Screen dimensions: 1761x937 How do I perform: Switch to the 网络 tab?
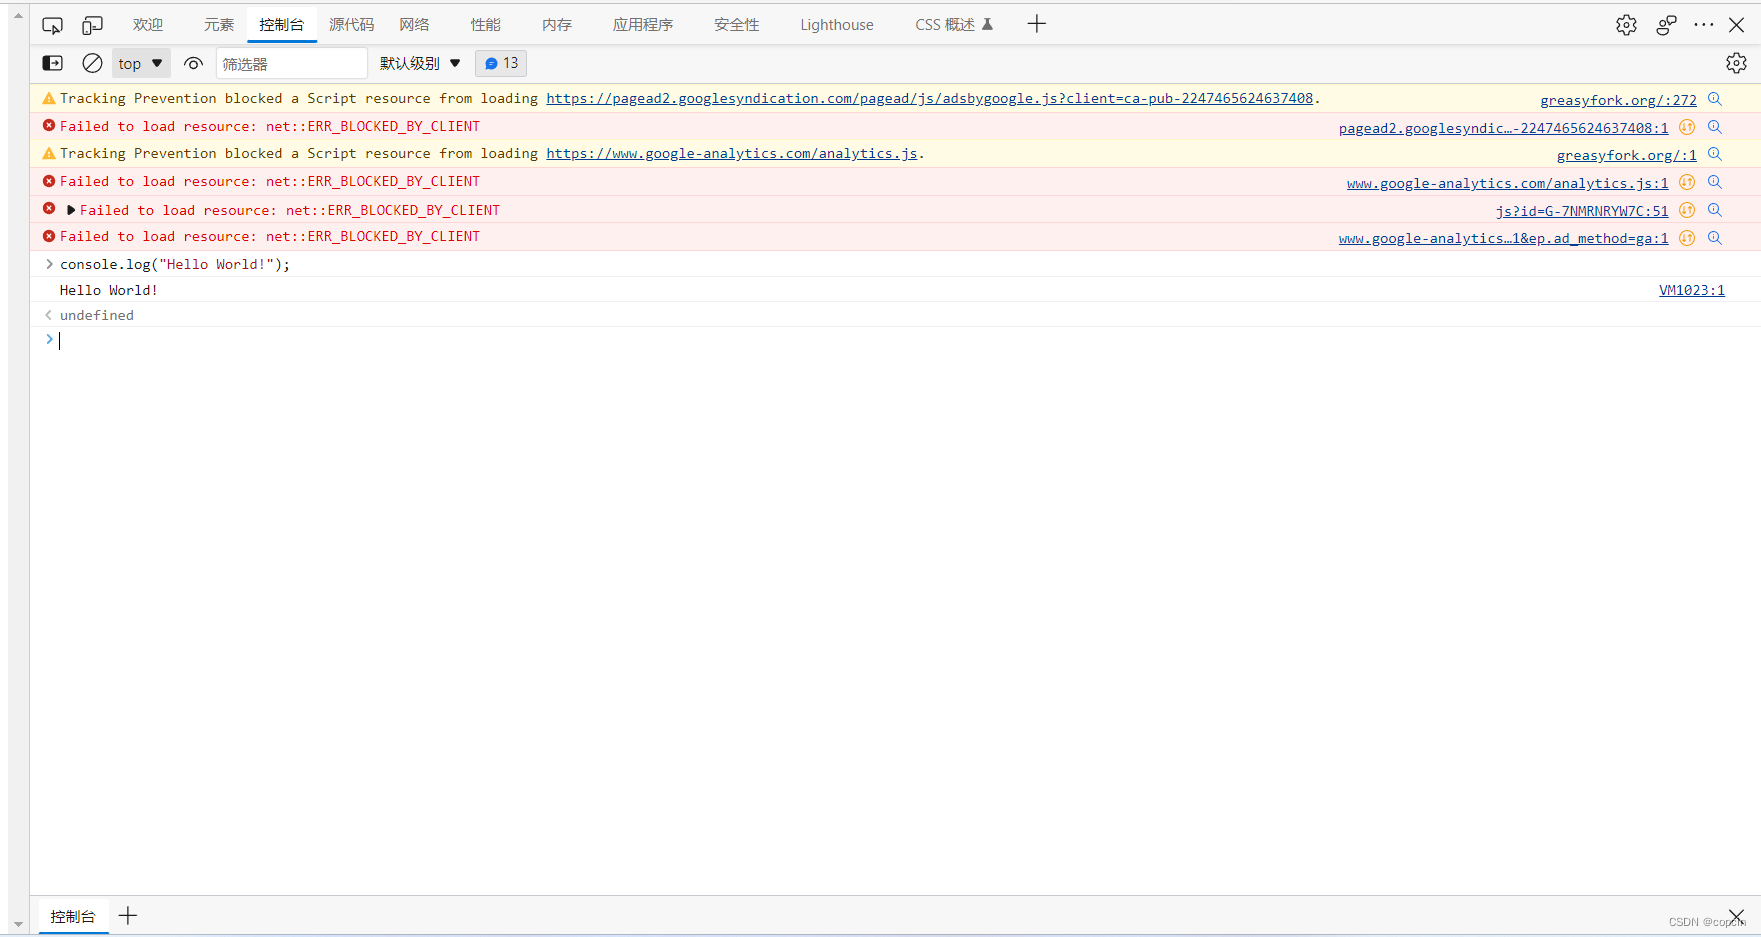tap(414, 25)
